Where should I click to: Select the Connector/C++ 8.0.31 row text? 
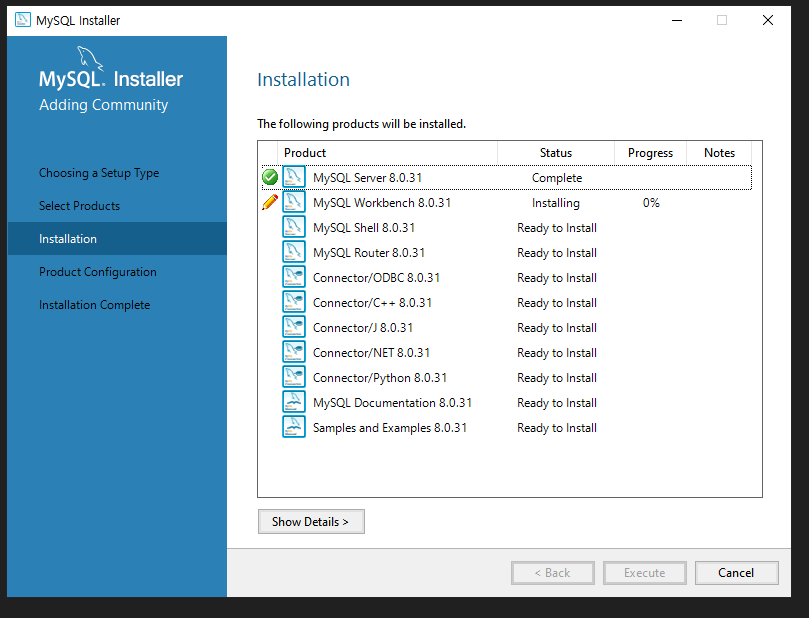click(x=373, y=303)
